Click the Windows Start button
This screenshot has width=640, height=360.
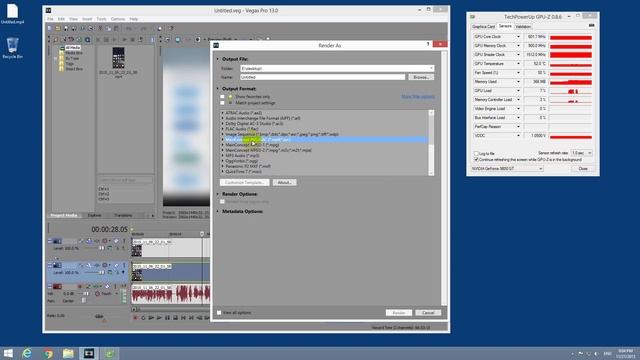[8, 353]
